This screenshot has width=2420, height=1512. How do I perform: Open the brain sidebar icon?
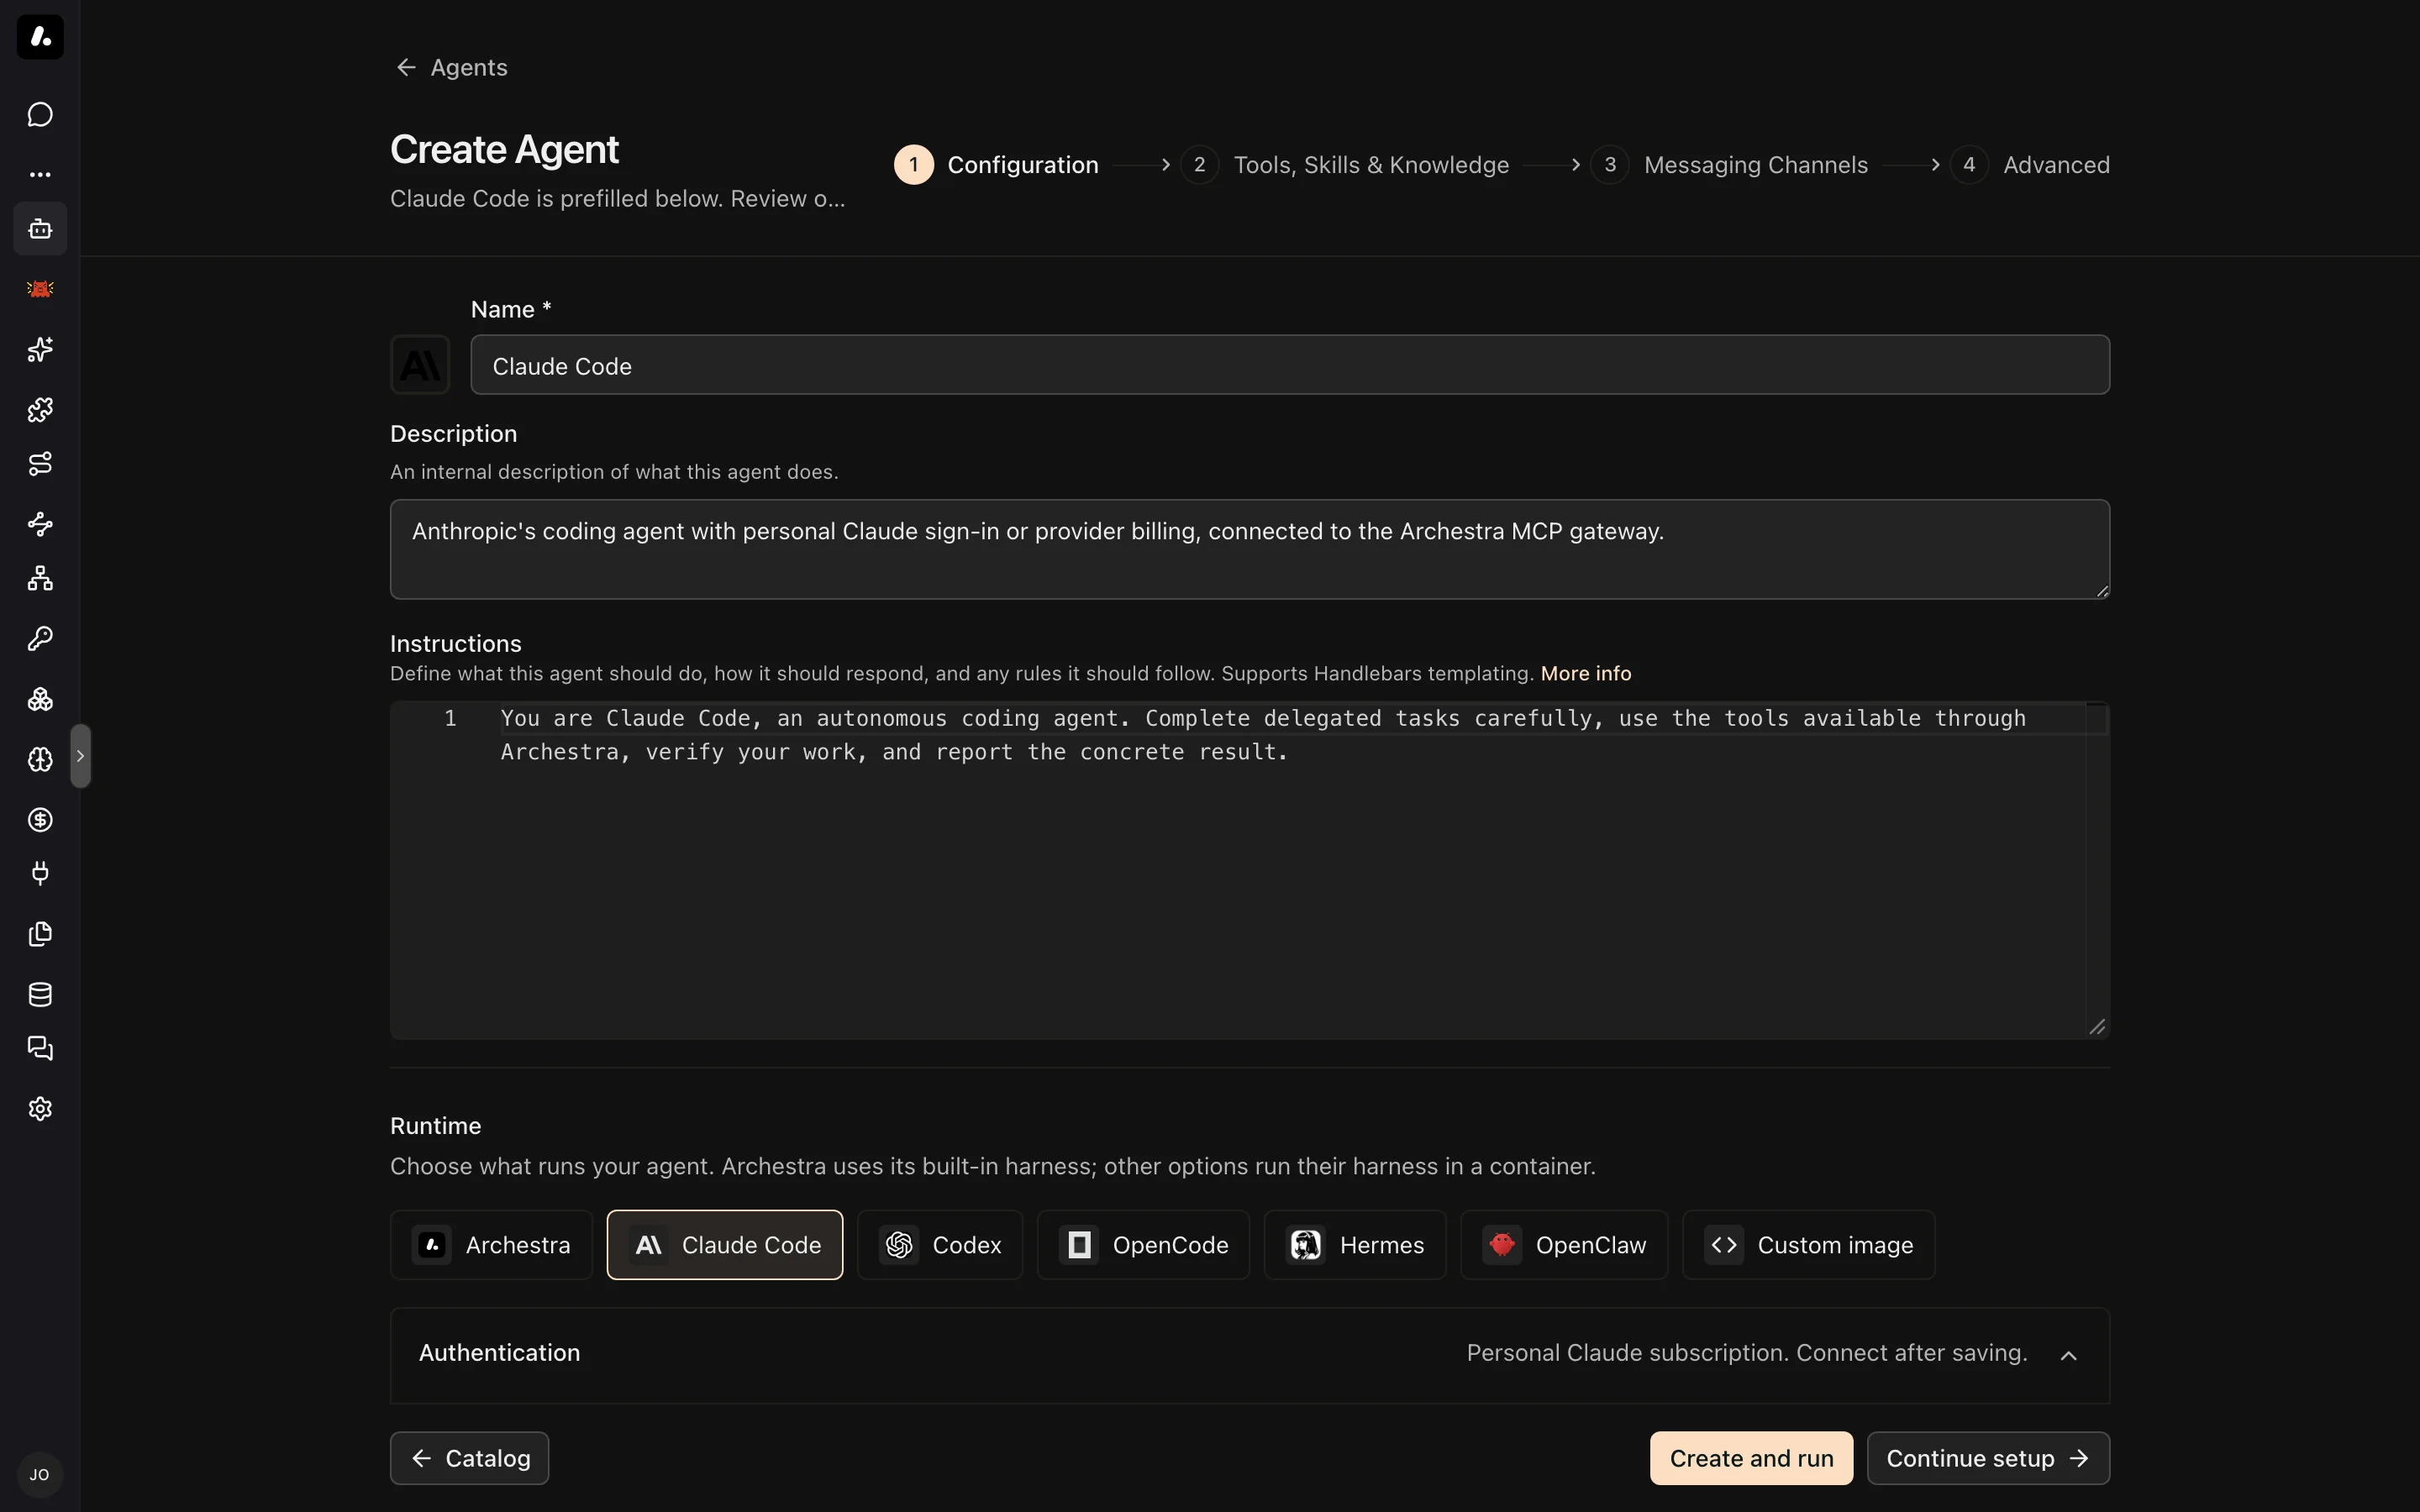click(x=40, y=759)
